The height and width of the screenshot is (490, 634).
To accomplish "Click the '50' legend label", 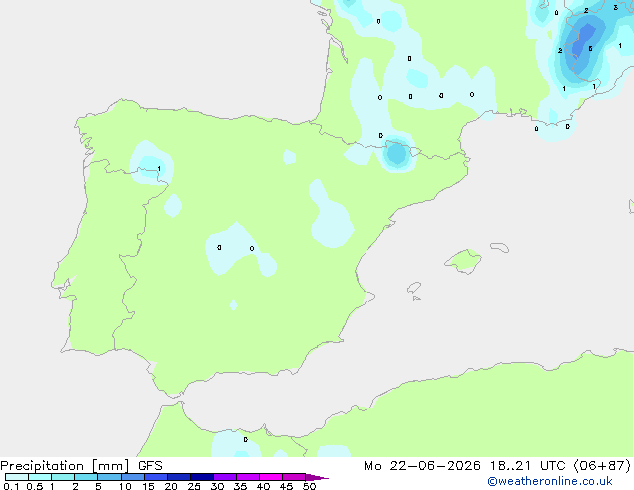I will coord(309,486).
